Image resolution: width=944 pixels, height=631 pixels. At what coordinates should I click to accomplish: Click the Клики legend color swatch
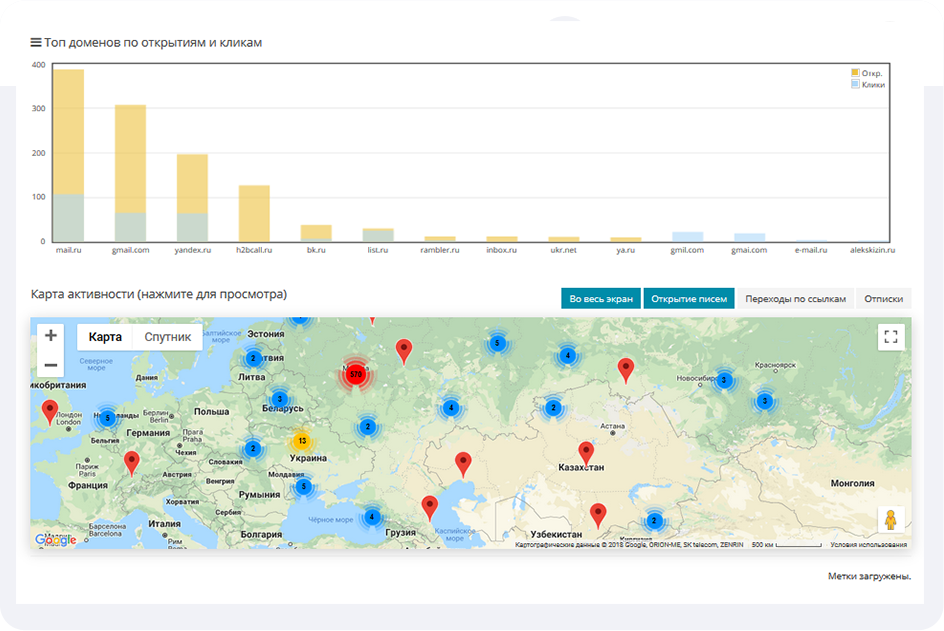pos(855,85)
